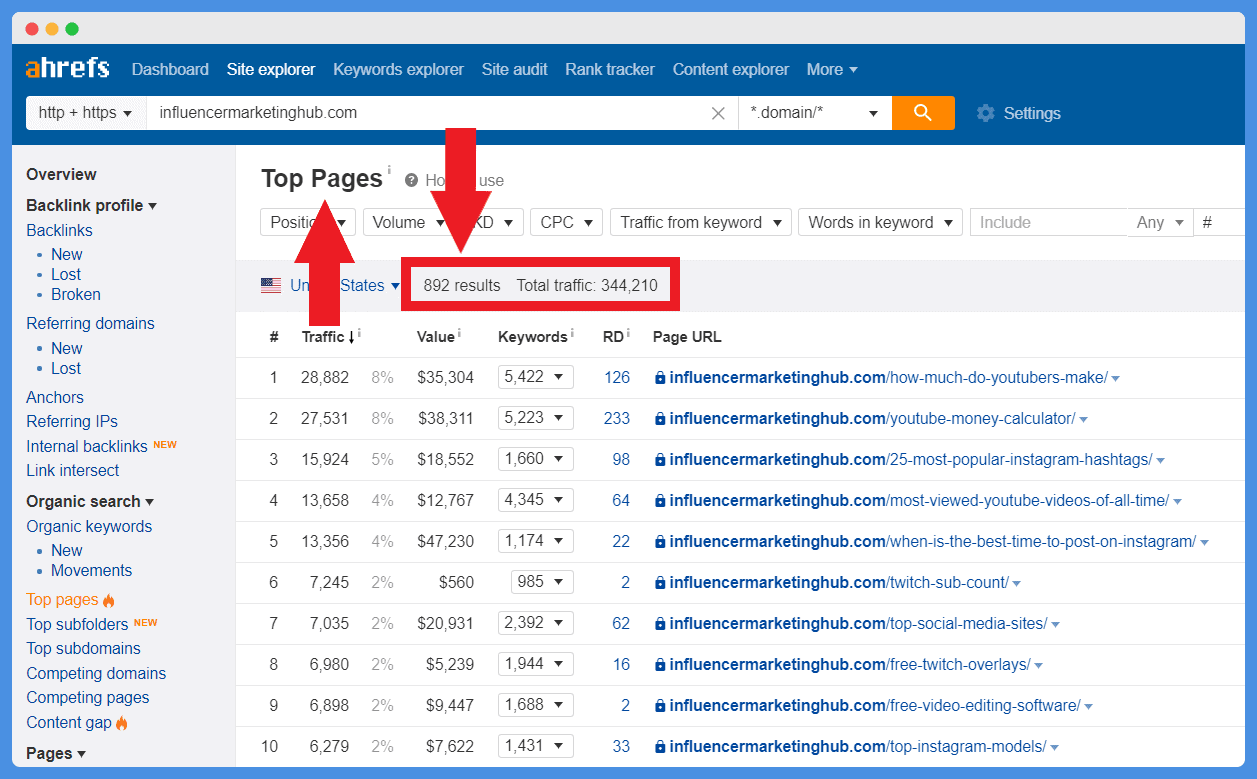
Task: Open Movements under Organic keywords
Action: 92,570
